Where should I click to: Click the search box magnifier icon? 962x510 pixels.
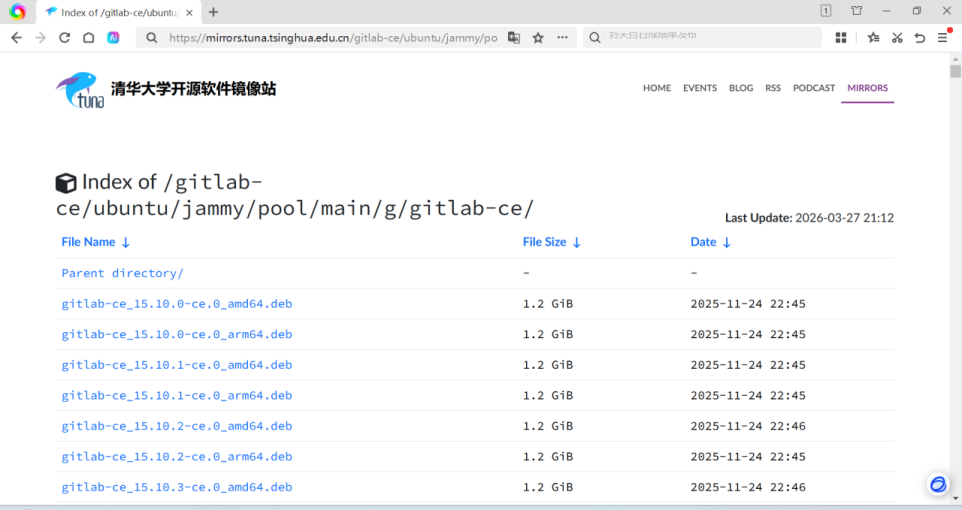(x=595, y=37)
